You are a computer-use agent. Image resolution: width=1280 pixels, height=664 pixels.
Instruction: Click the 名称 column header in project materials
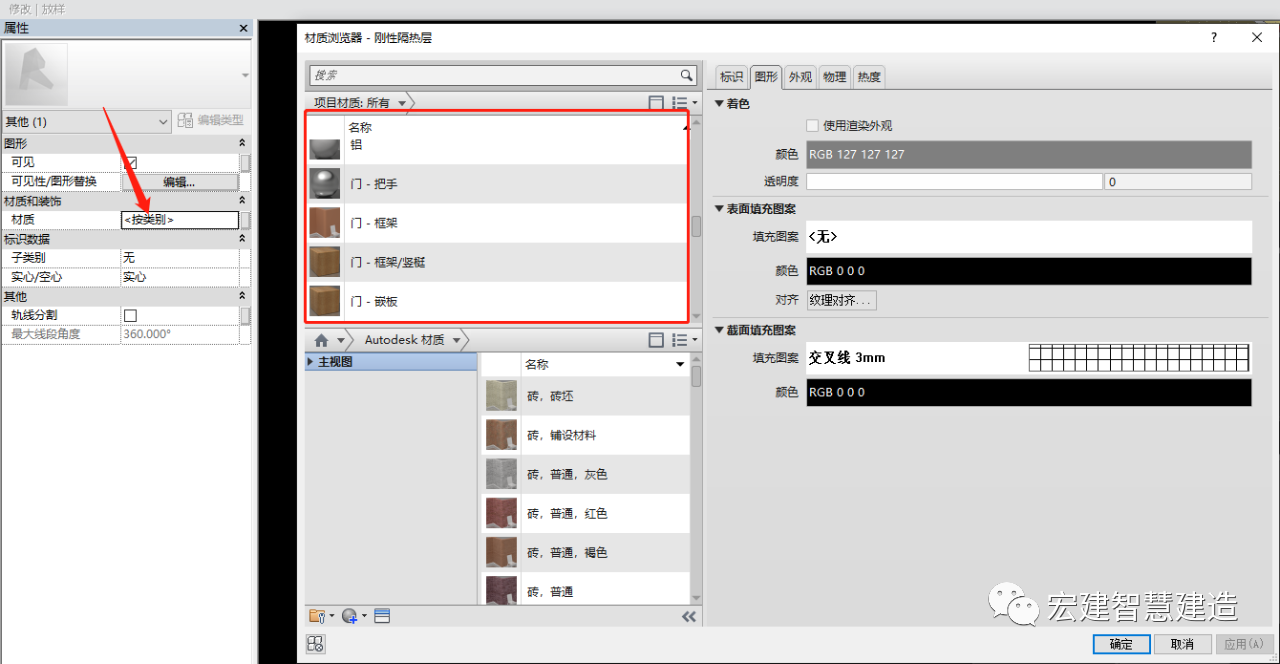pyautogui.click(x=360, y=128)
